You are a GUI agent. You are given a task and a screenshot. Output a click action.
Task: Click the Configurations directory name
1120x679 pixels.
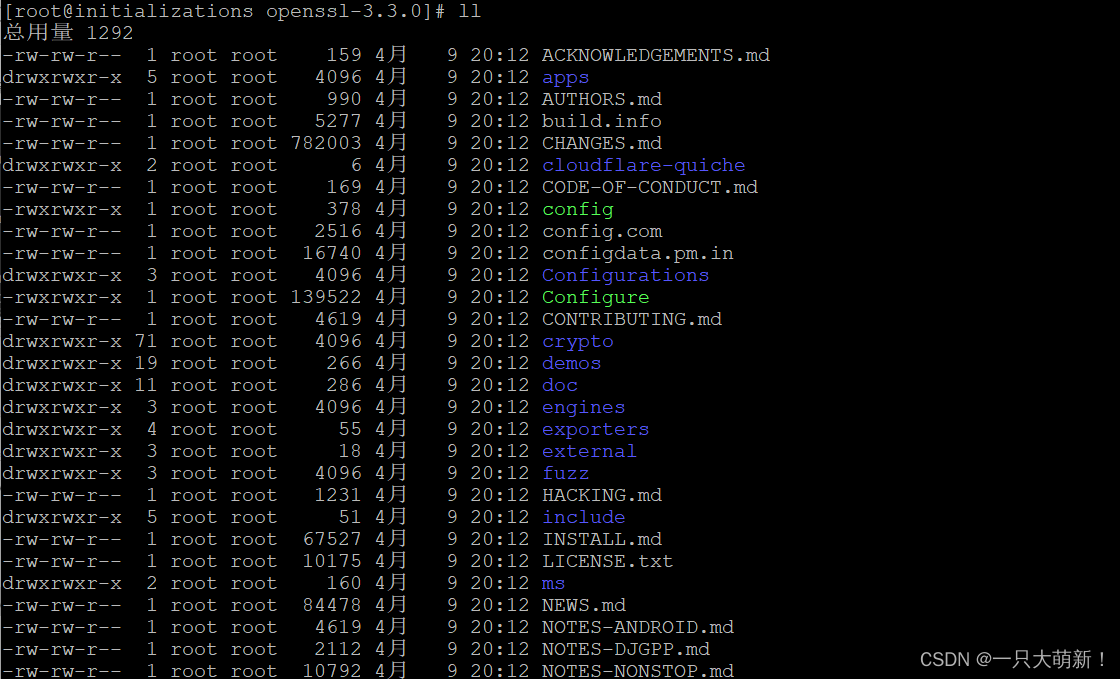pyautogui.click(x=626, y=276)
